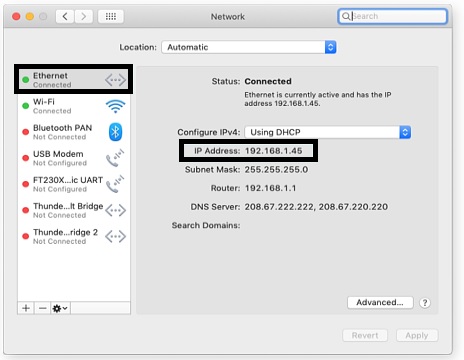
Task: Click the Apply button
Action: [x=417, y=335]
